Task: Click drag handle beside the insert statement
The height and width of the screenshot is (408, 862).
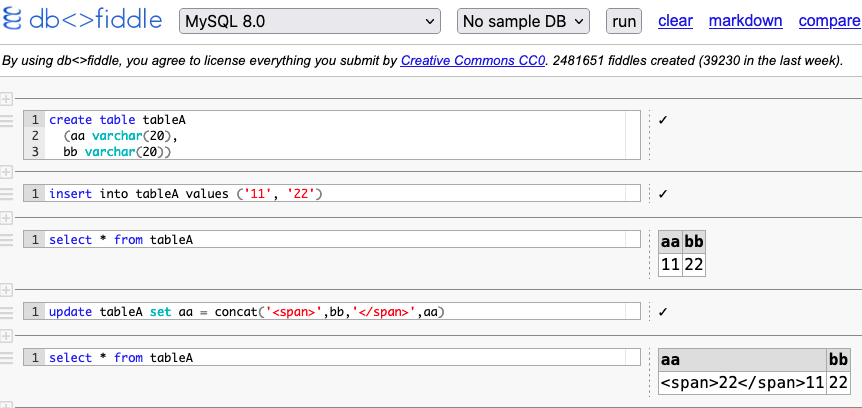Action: coord(6,193)
